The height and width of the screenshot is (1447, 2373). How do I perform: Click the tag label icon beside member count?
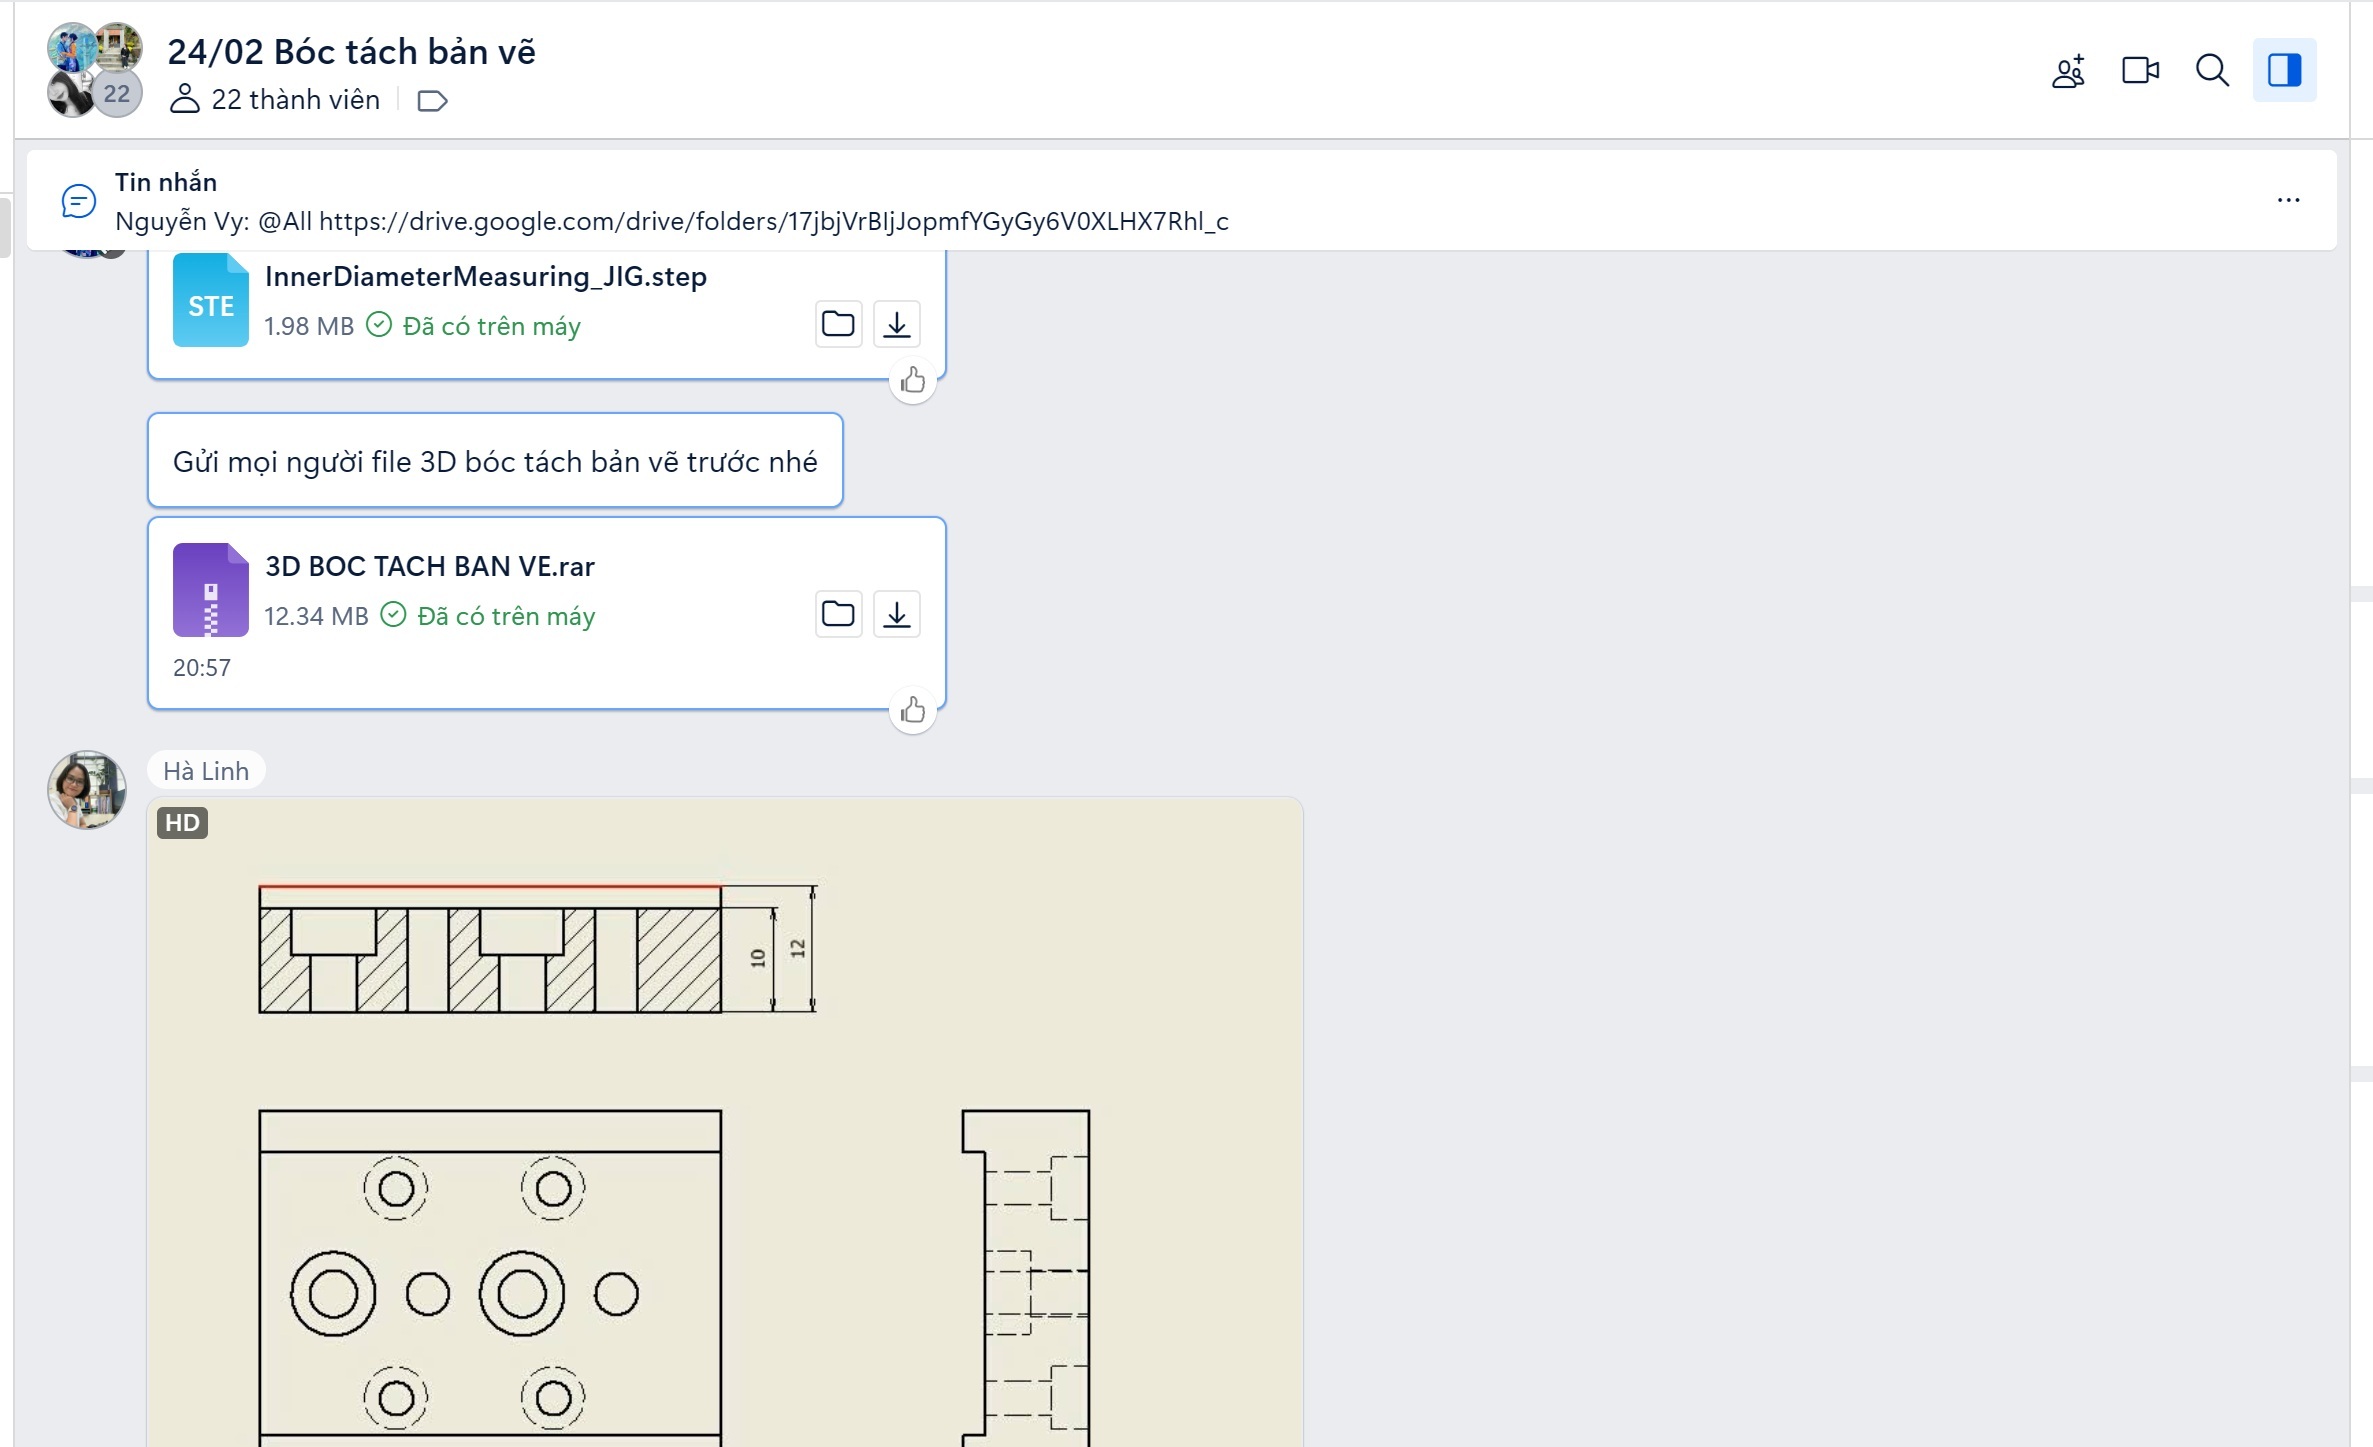[432, 101]
